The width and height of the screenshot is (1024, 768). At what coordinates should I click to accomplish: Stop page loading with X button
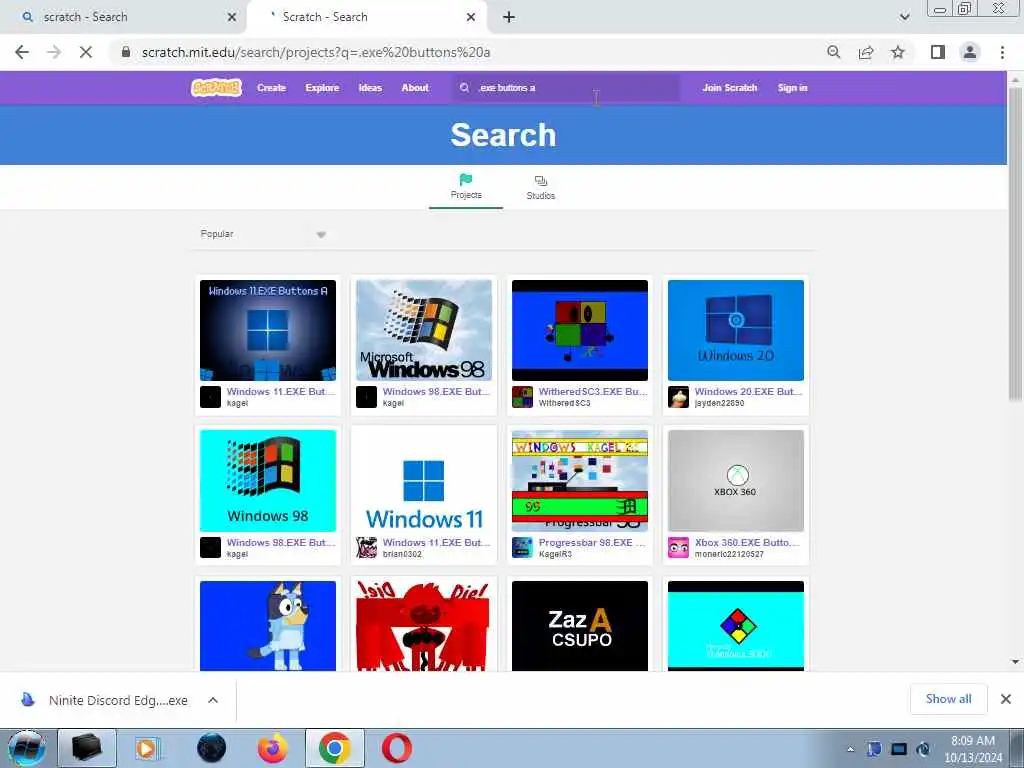point(86,52)
